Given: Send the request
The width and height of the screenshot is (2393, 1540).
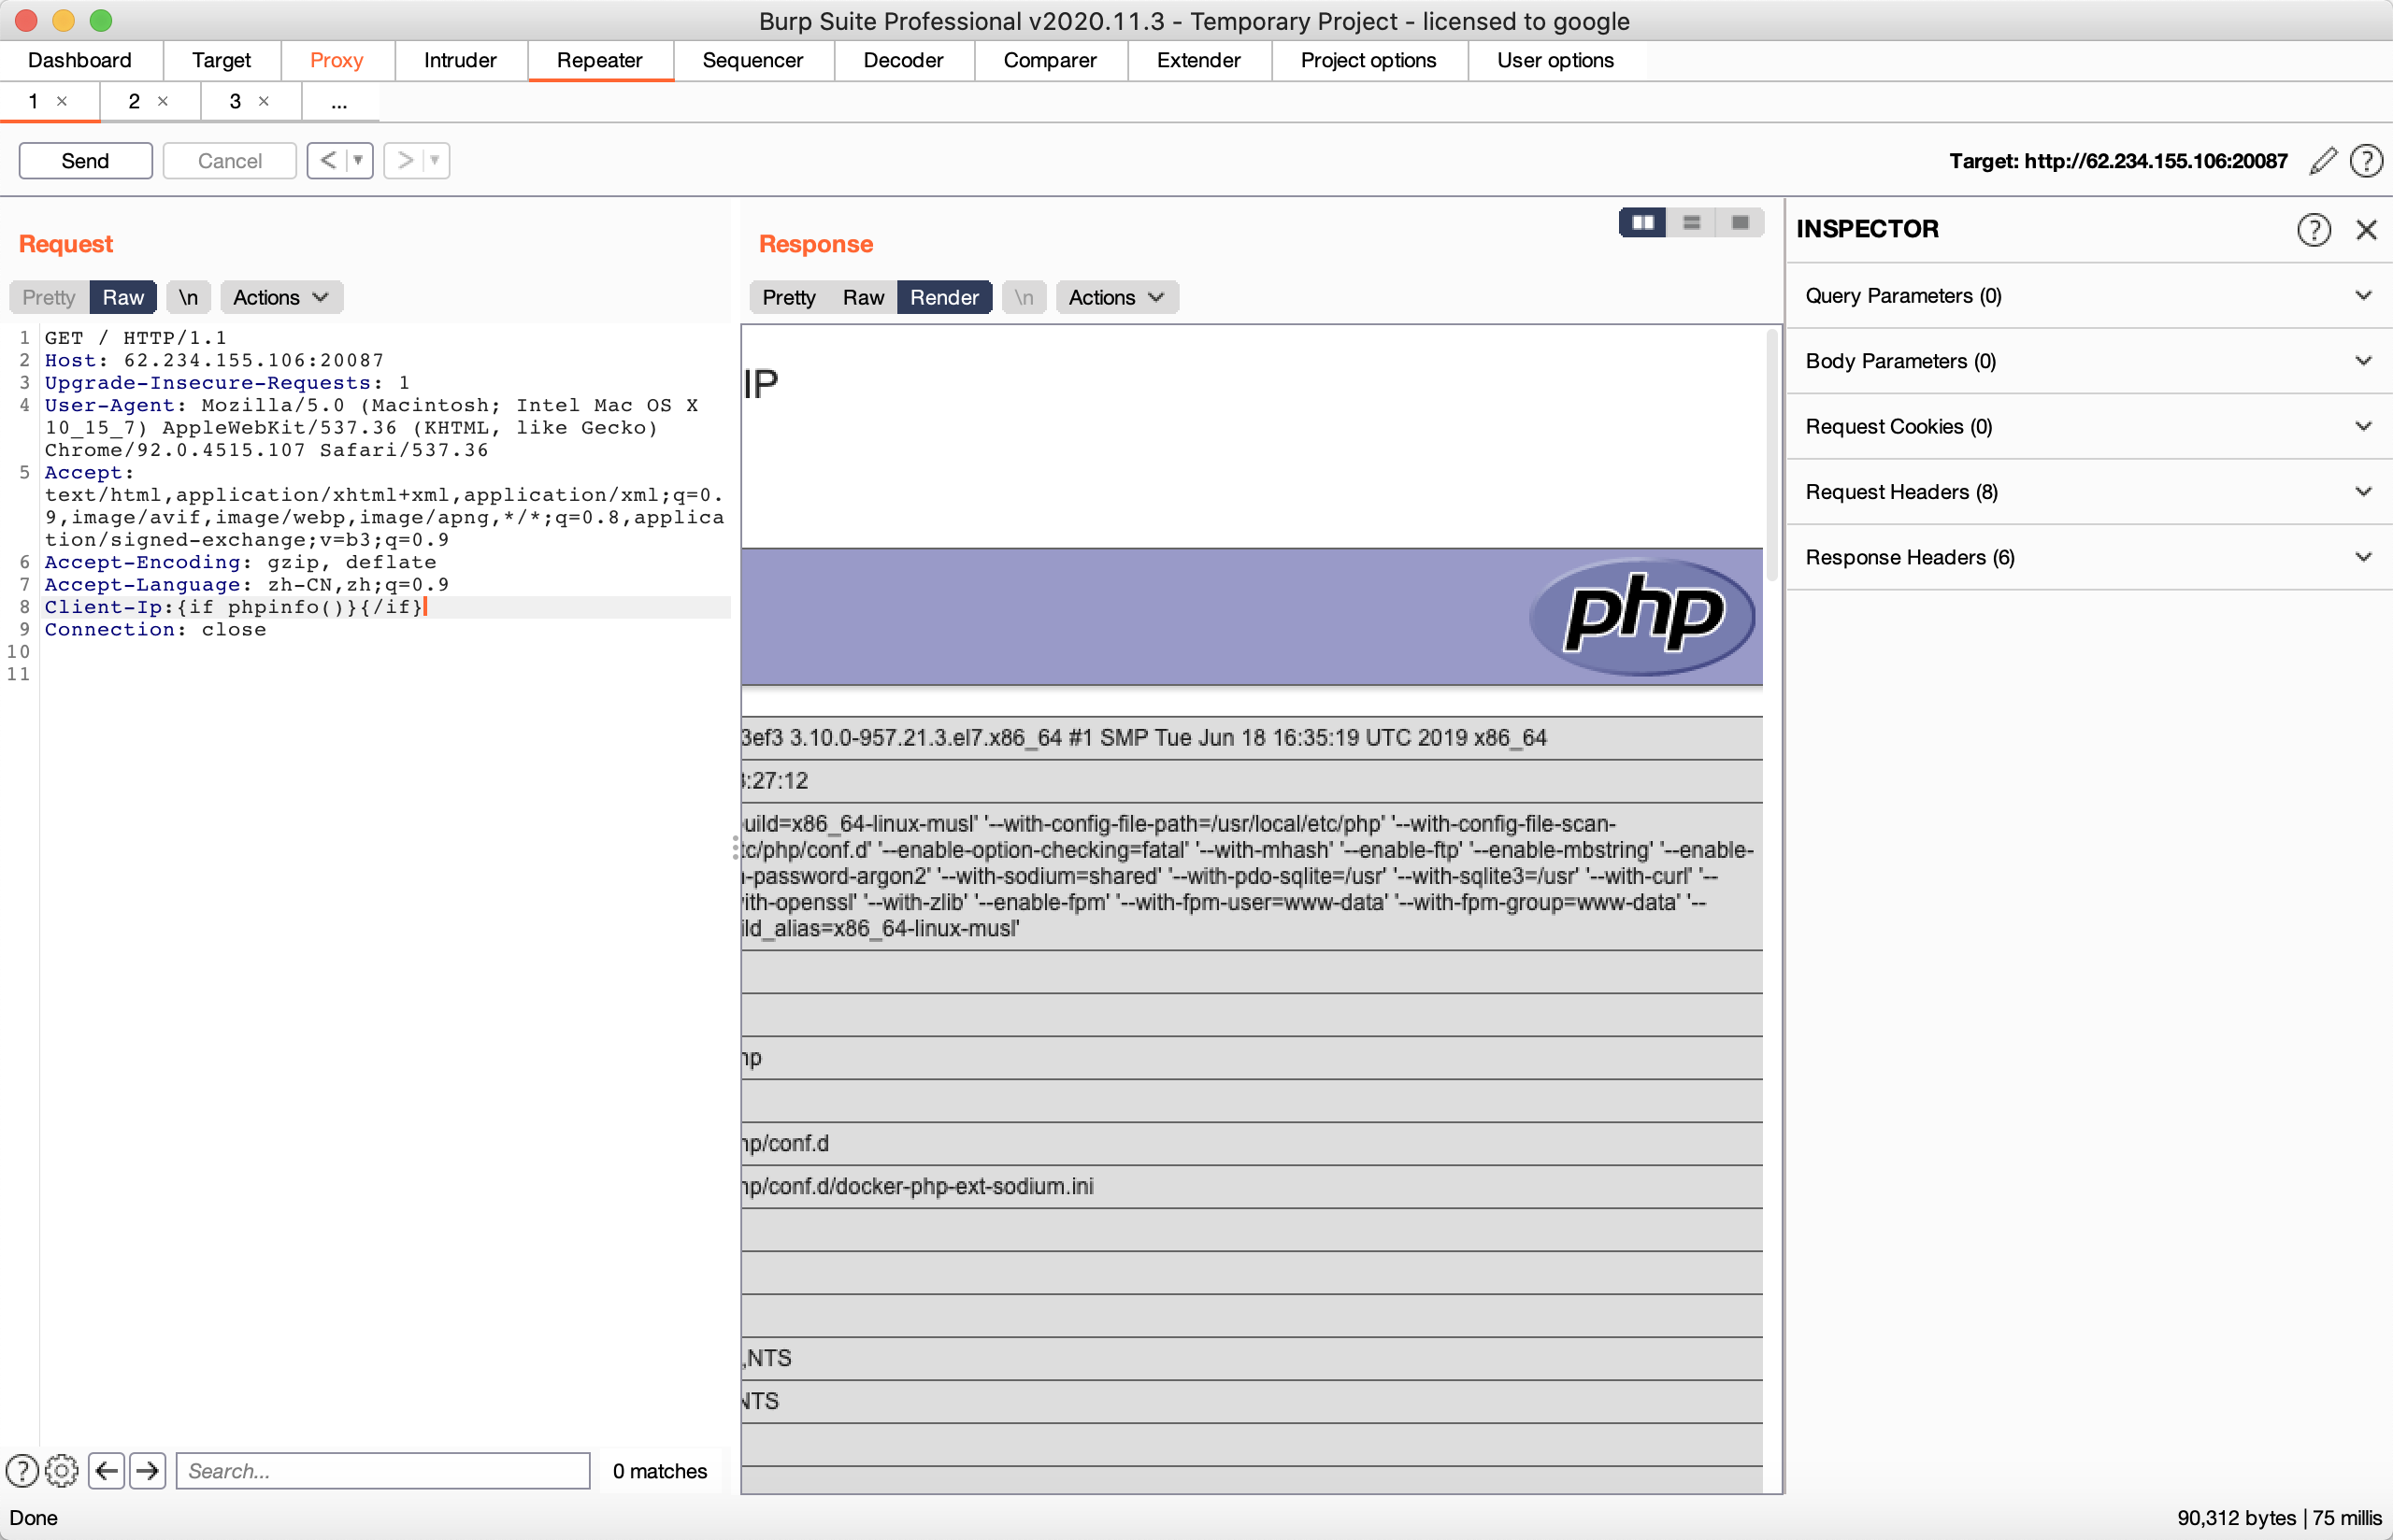Looking at the screenshot, I should [x=86, y=161].
